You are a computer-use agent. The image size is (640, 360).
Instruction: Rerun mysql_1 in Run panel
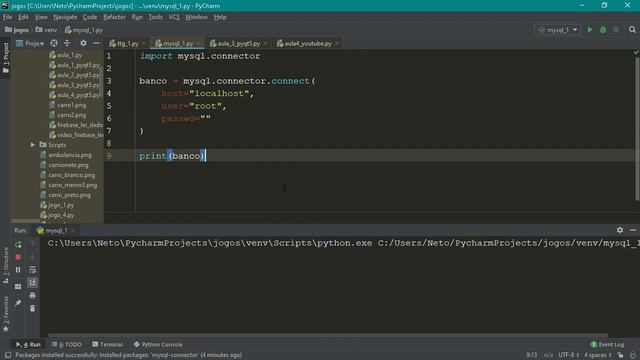(18, 244)
